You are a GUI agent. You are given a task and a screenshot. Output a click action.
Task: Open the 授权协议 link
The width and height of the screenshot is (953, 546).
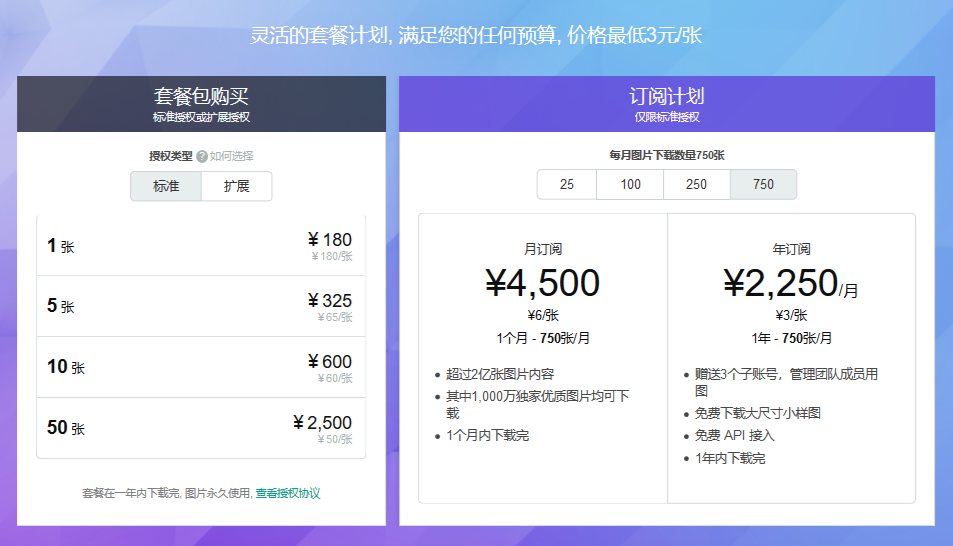[x=299, y=493]
